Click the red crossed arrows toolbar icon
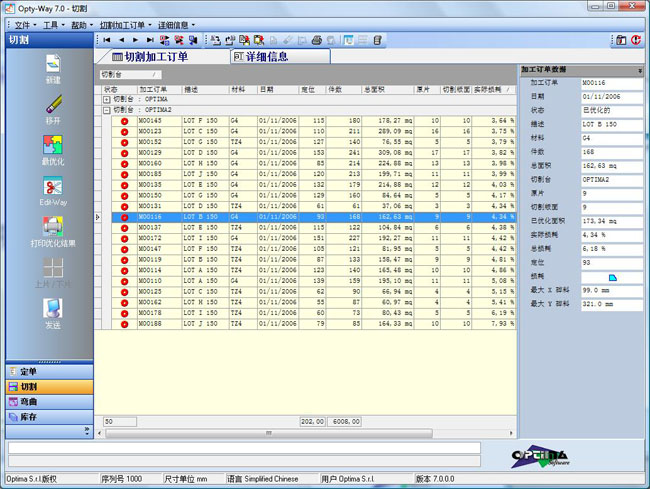Viewport: 650px width, 489px height. tap(179, 40)
